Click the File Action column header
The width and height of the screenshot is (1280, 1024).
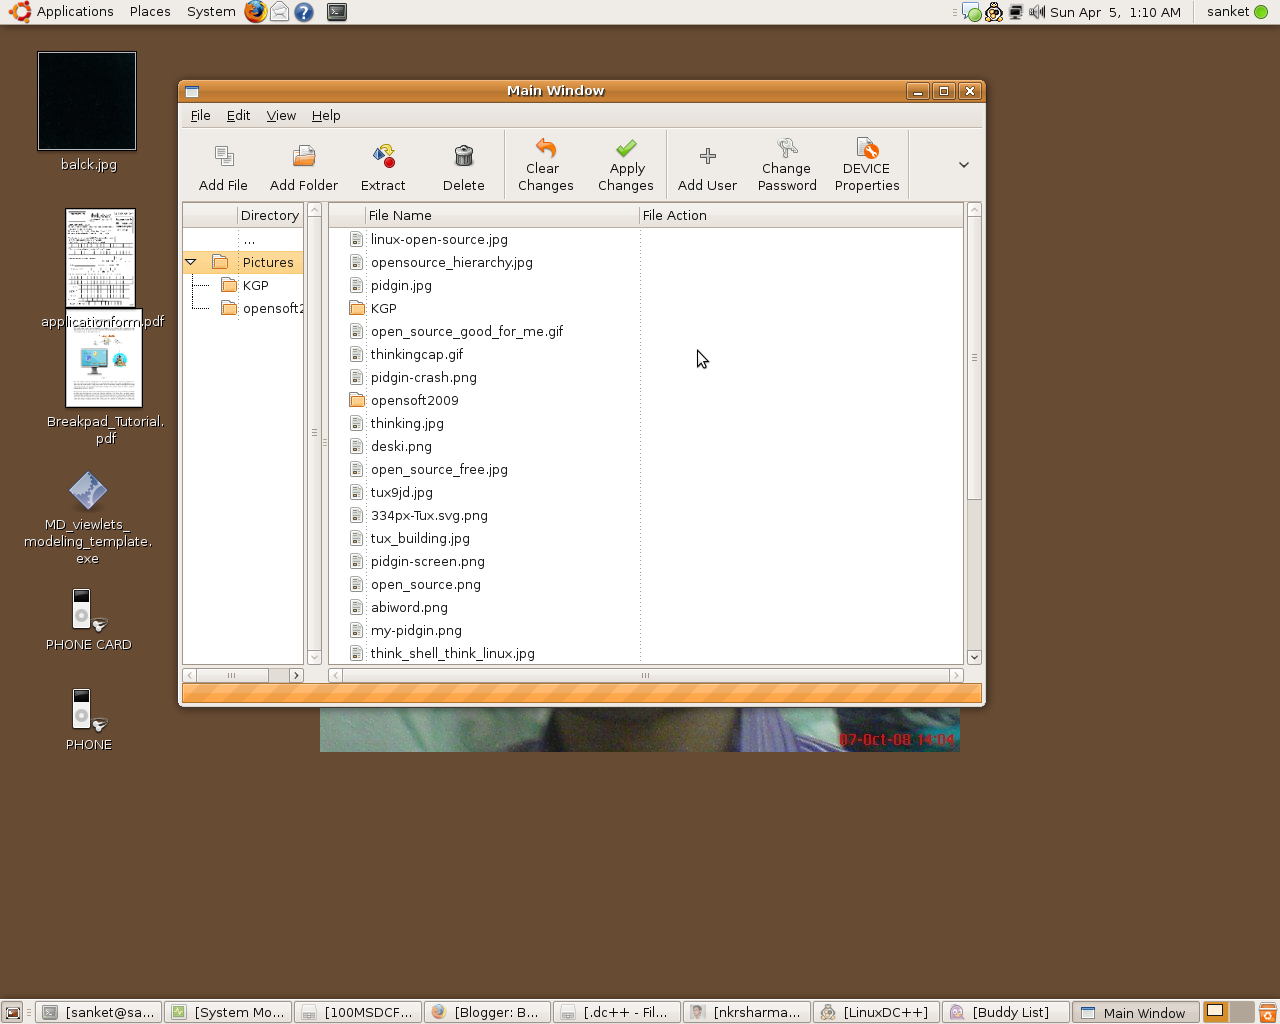coord(801,215)
